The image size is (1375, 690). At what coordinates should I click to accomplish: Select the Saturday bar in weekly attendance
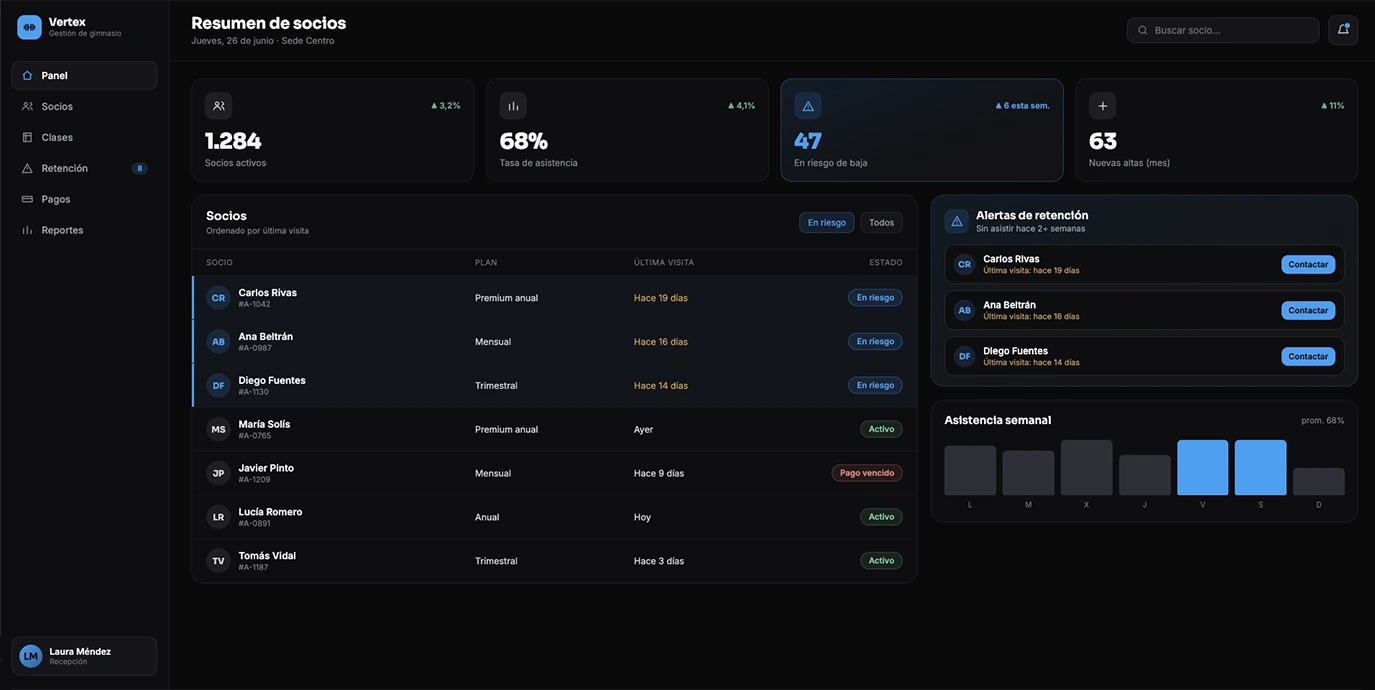(x=1261, y=468)
